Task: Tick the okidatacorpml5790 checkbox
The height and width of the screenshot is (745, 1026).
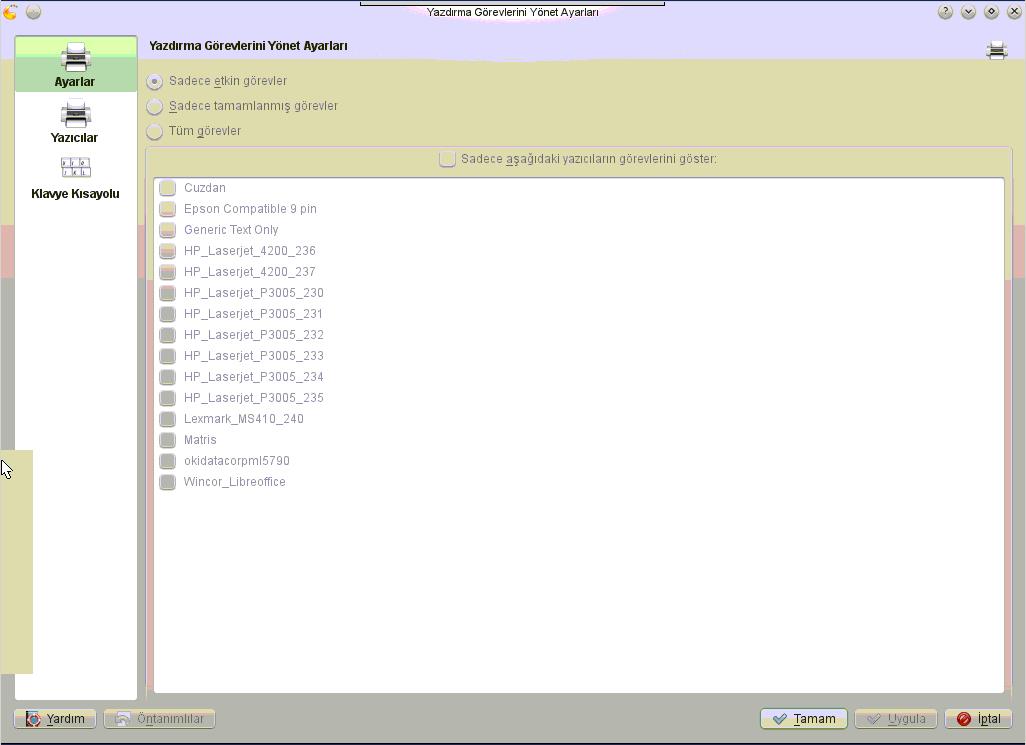Action: coord(168,460)
